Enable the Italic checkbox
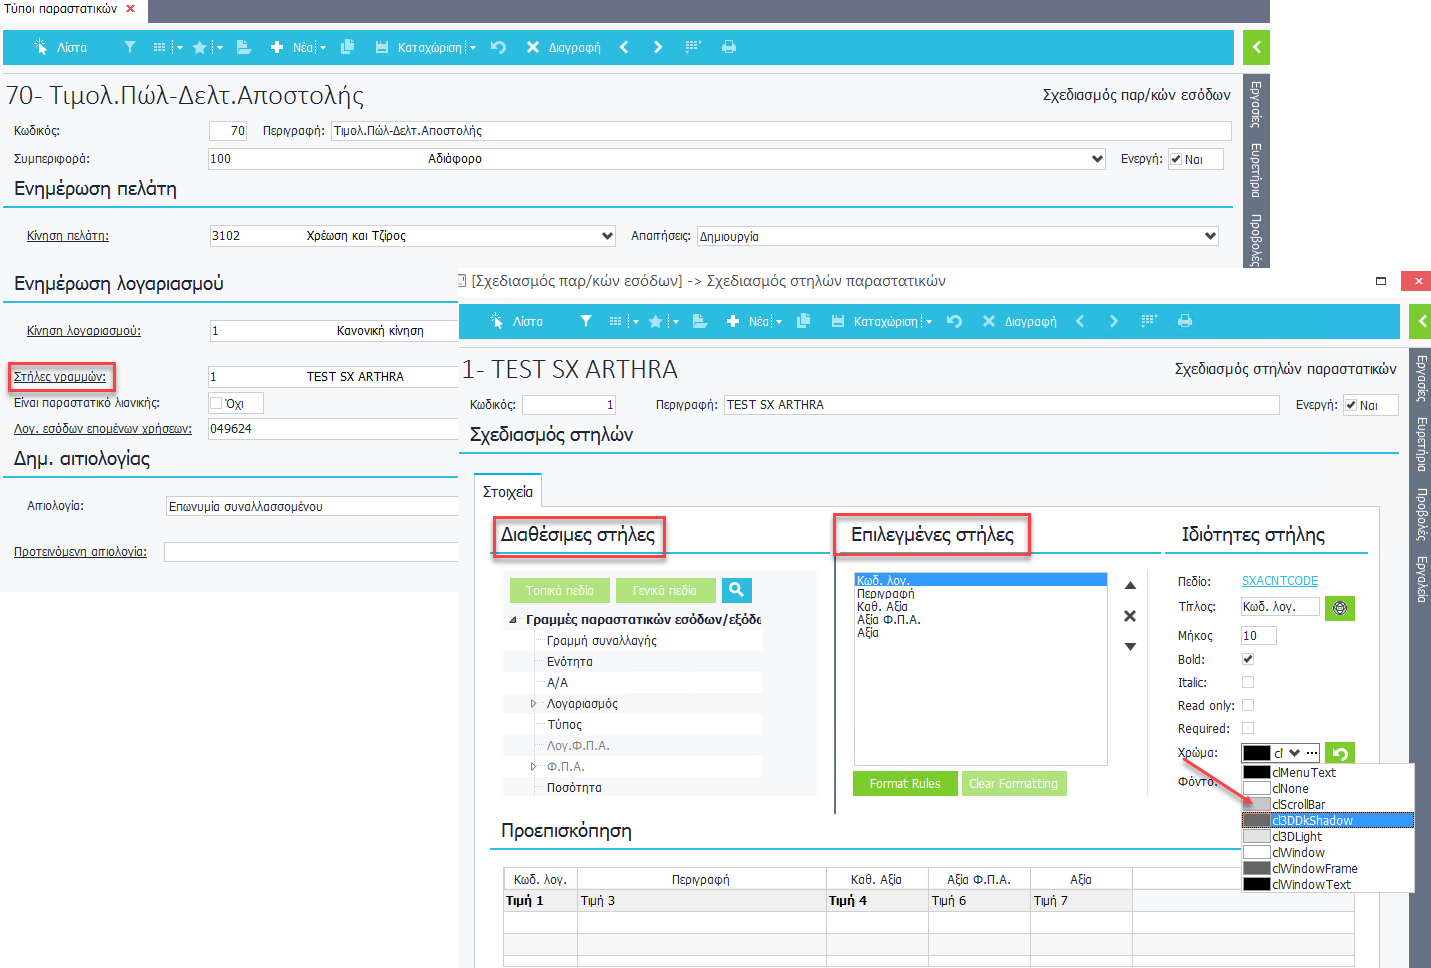Screen dimensions: 1431x968 (x=1248, y=682)
